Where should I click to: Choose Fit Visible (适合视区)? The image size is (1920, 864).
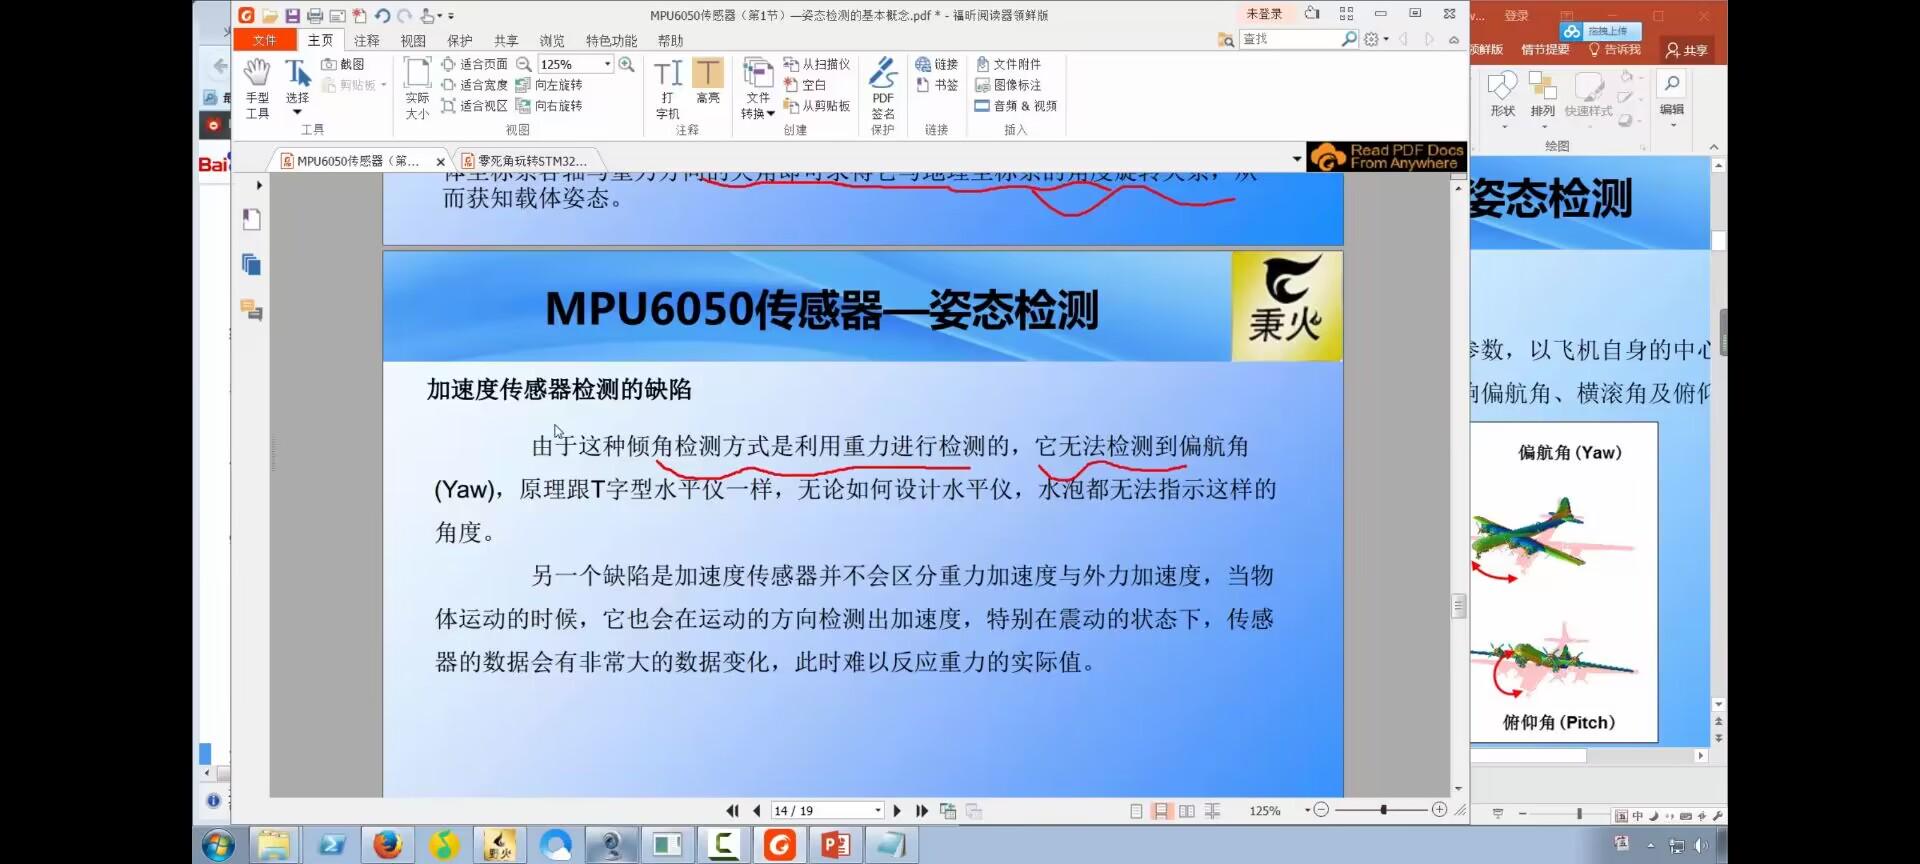474,106
